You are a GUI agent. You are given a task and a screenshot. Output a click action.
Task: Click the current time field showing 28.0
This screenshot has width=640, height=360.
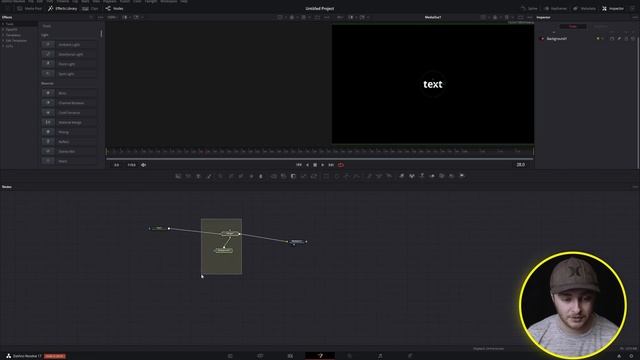coord(520,165)
